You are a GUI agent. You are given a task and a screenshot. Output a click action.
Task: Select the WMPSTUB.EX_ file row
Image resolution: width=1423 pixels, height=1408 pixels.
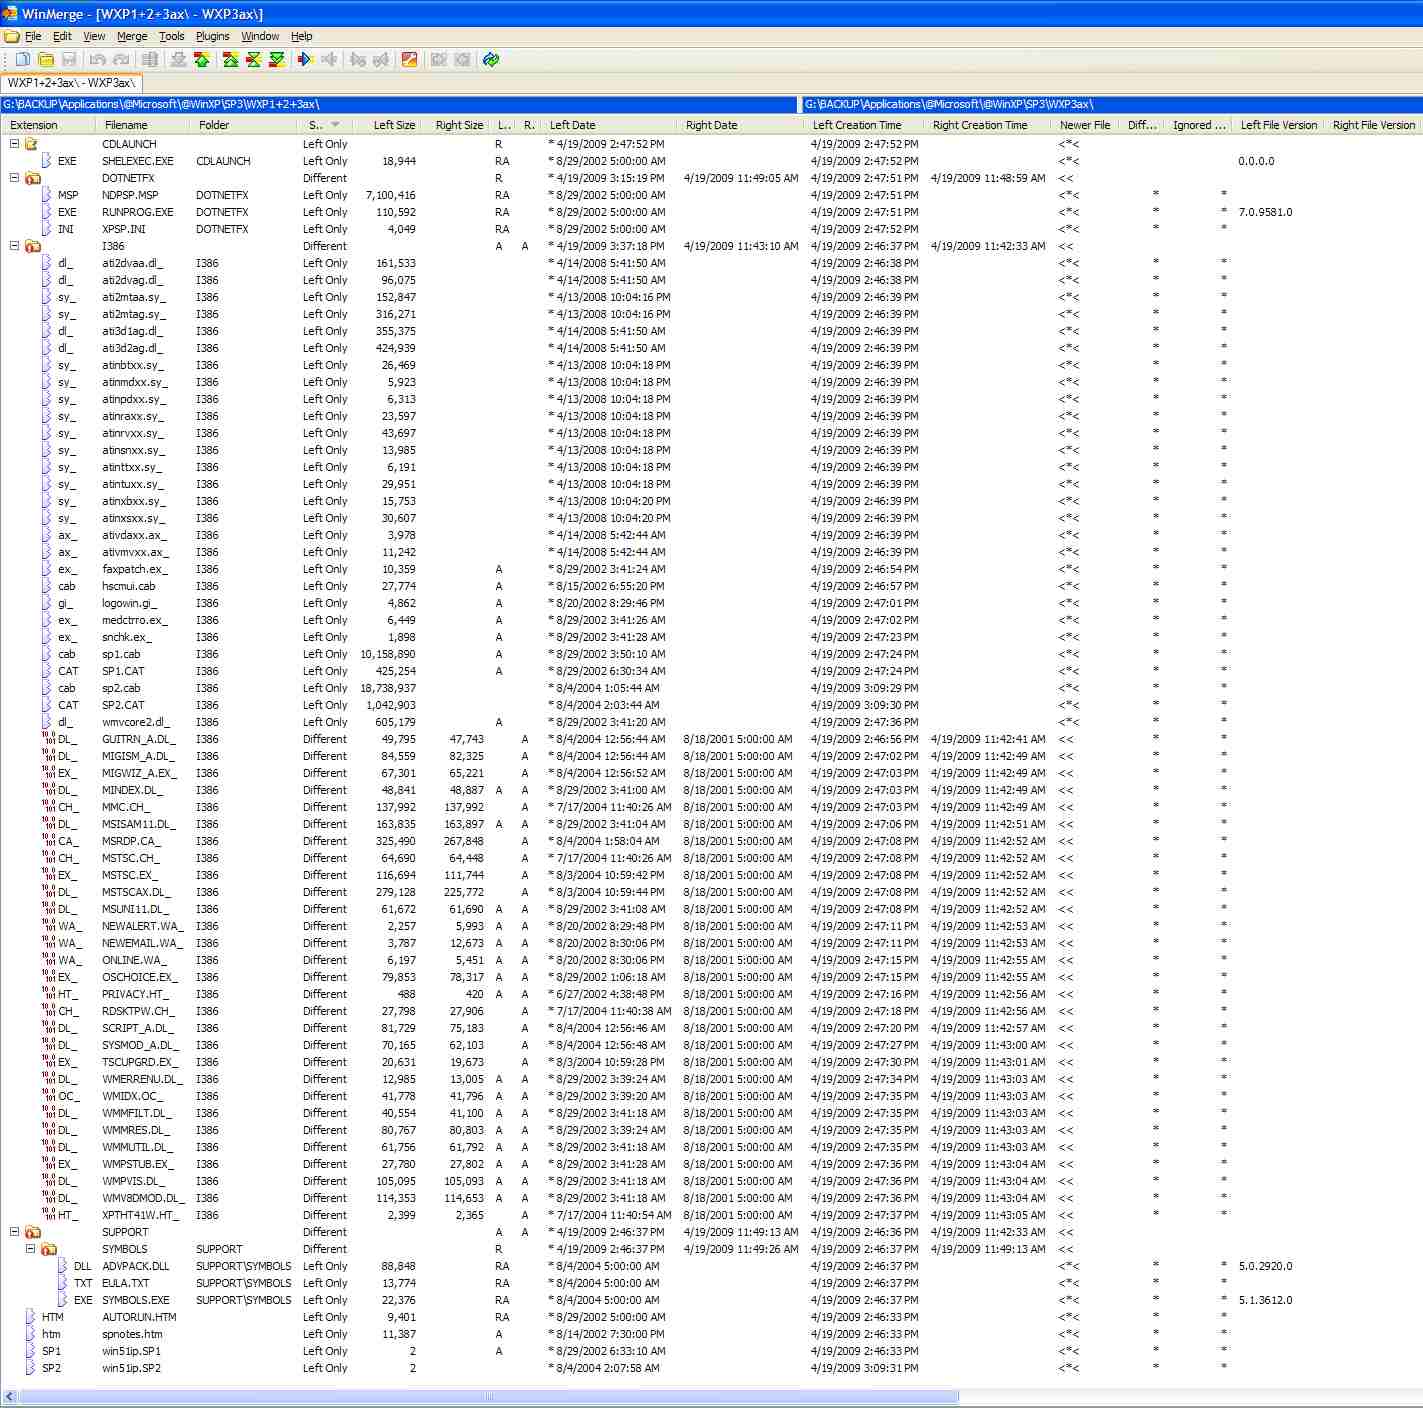(711, 1164)
